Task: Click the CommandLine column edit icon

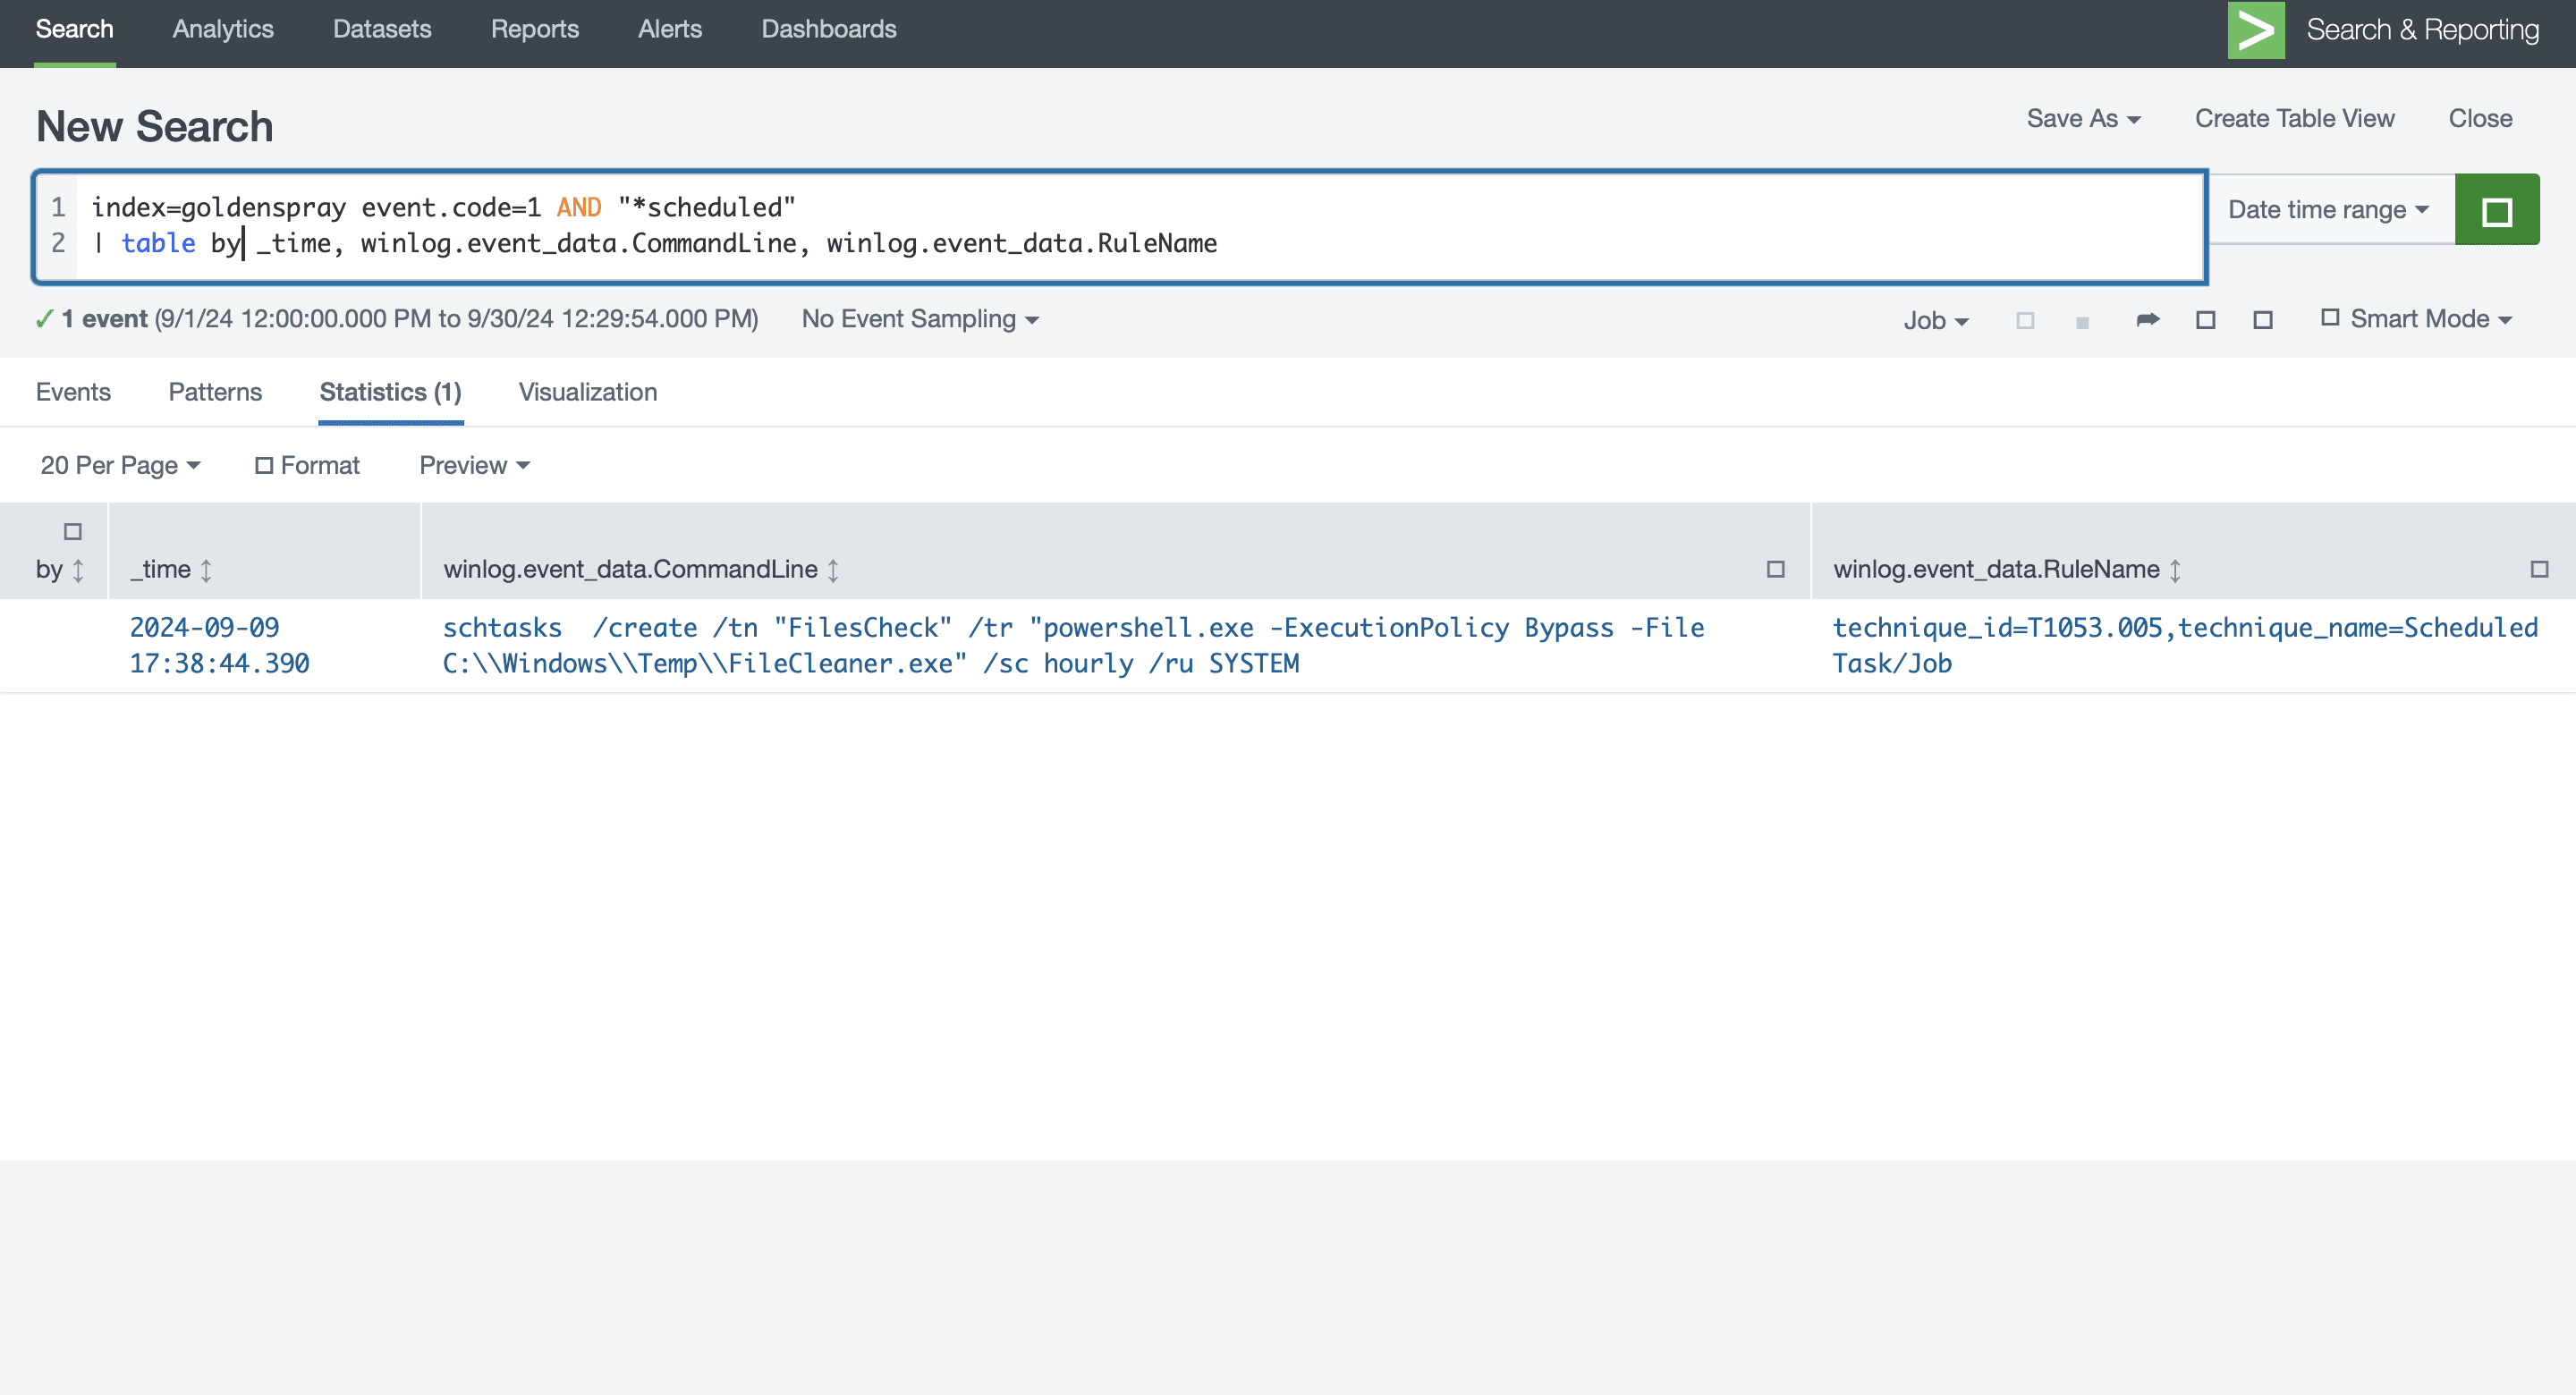Action: tap(1776, 569)
